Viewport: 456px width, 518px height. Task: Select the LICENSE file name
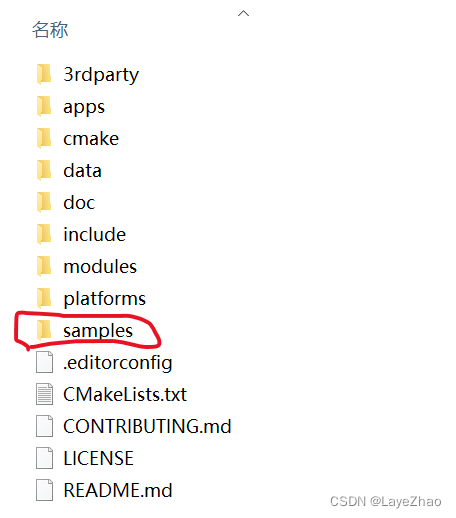(99, 458)
